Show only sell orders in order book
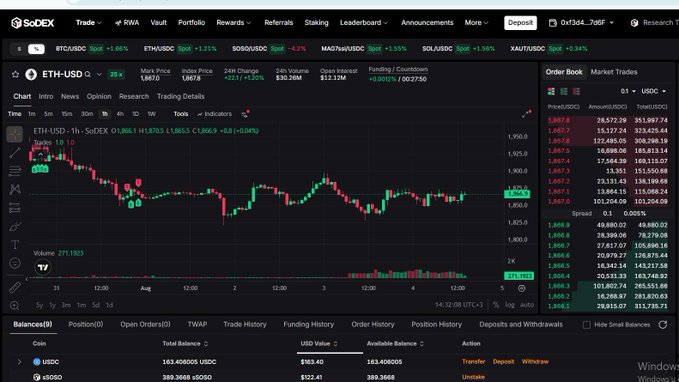The height and width of the screenshot is (382, 679). pyautogui.click(x=576, y=91)
